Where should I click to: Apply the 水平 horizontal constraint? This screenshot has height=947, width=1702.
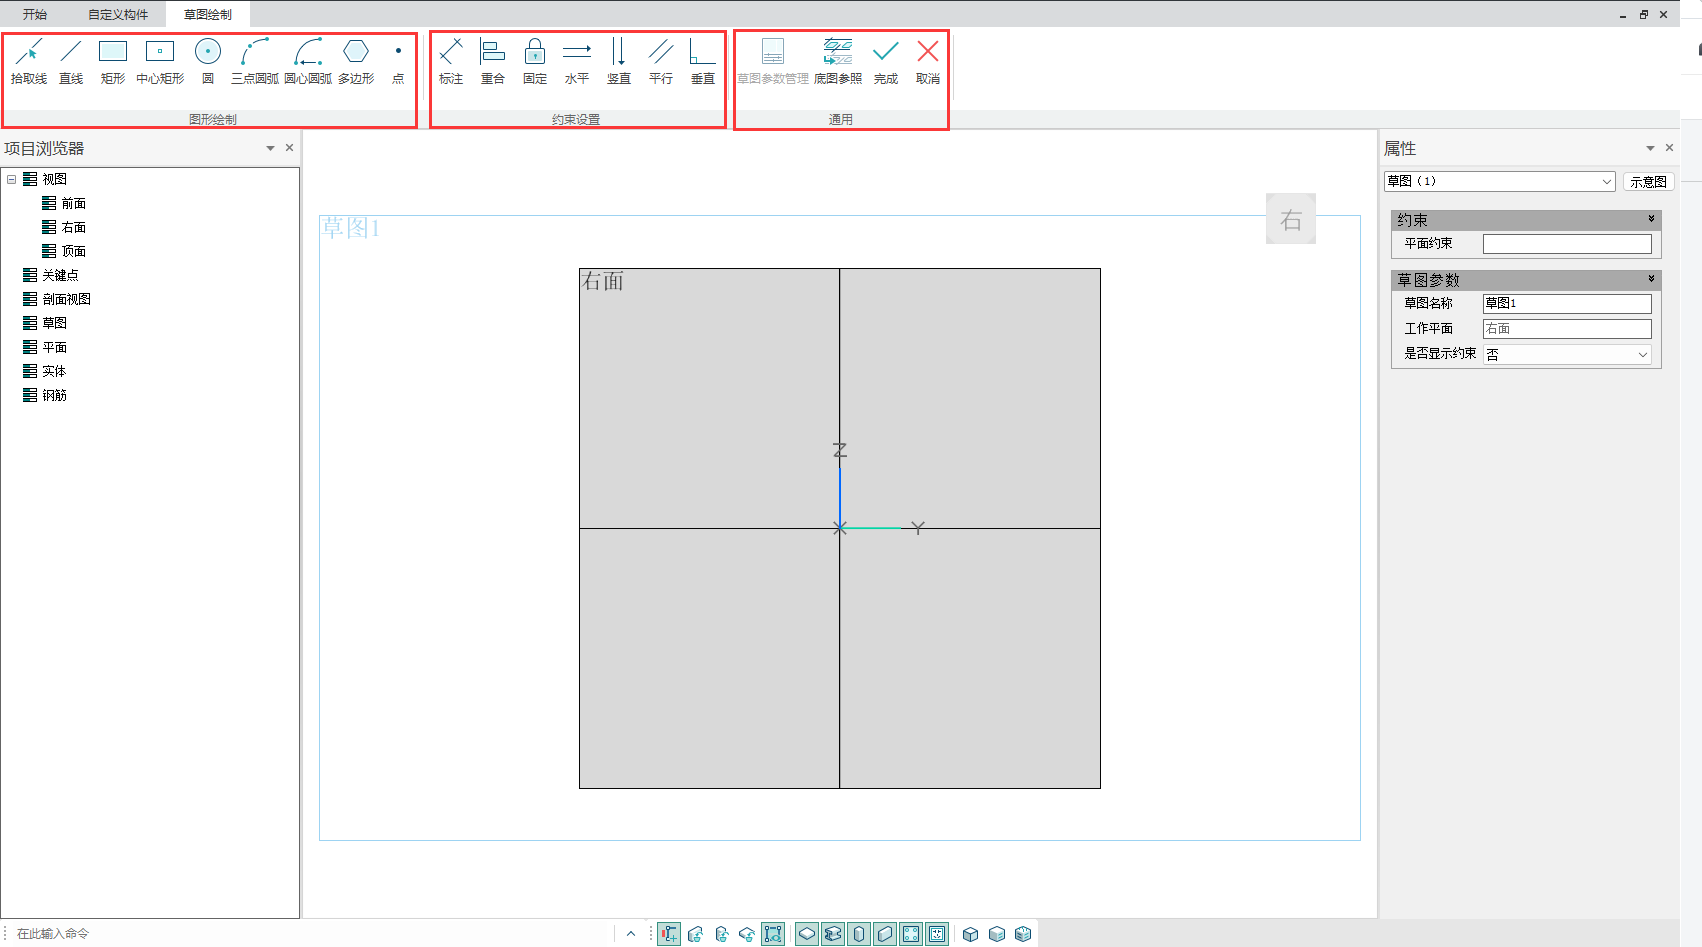click(577, 61)
